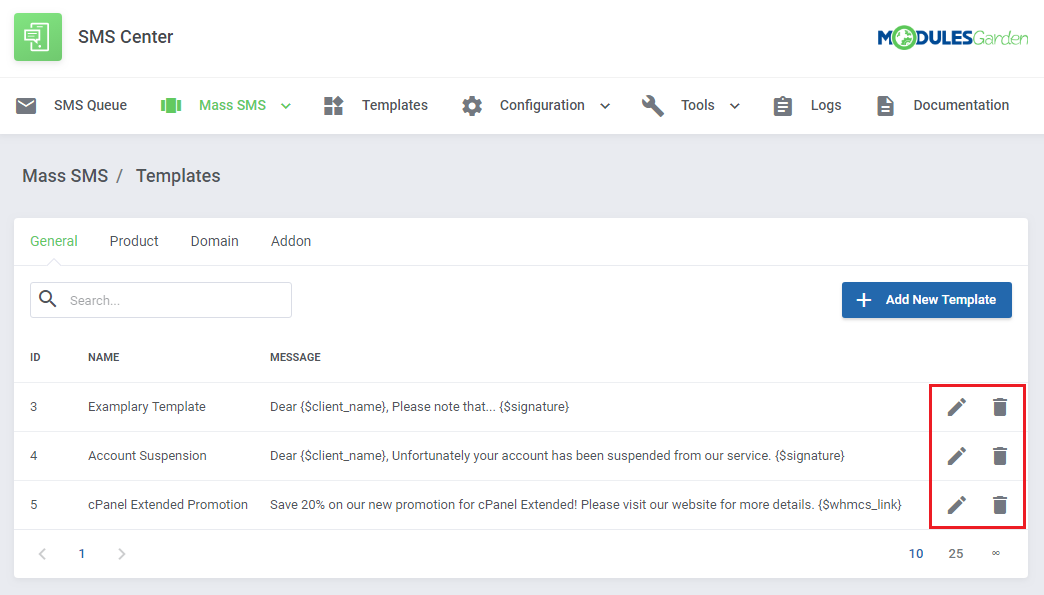Viewport: 1044px width, 595px height.
Task: Show unlimited entries with infinity option
Action: click(995, 553)
